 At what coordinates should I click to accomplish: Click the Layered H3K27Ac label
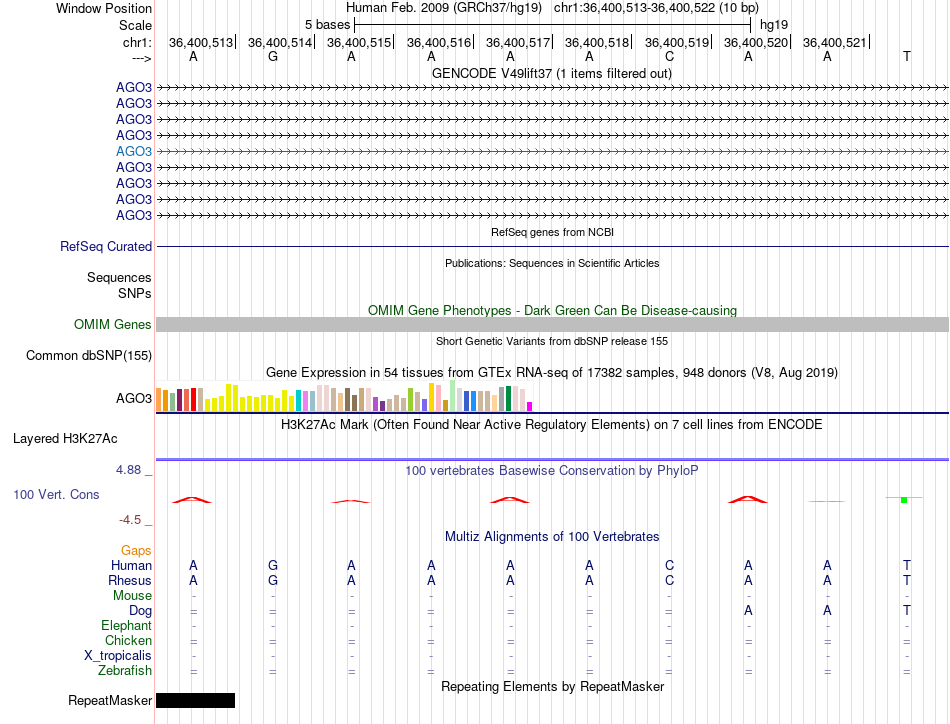[x=65, y=439]
